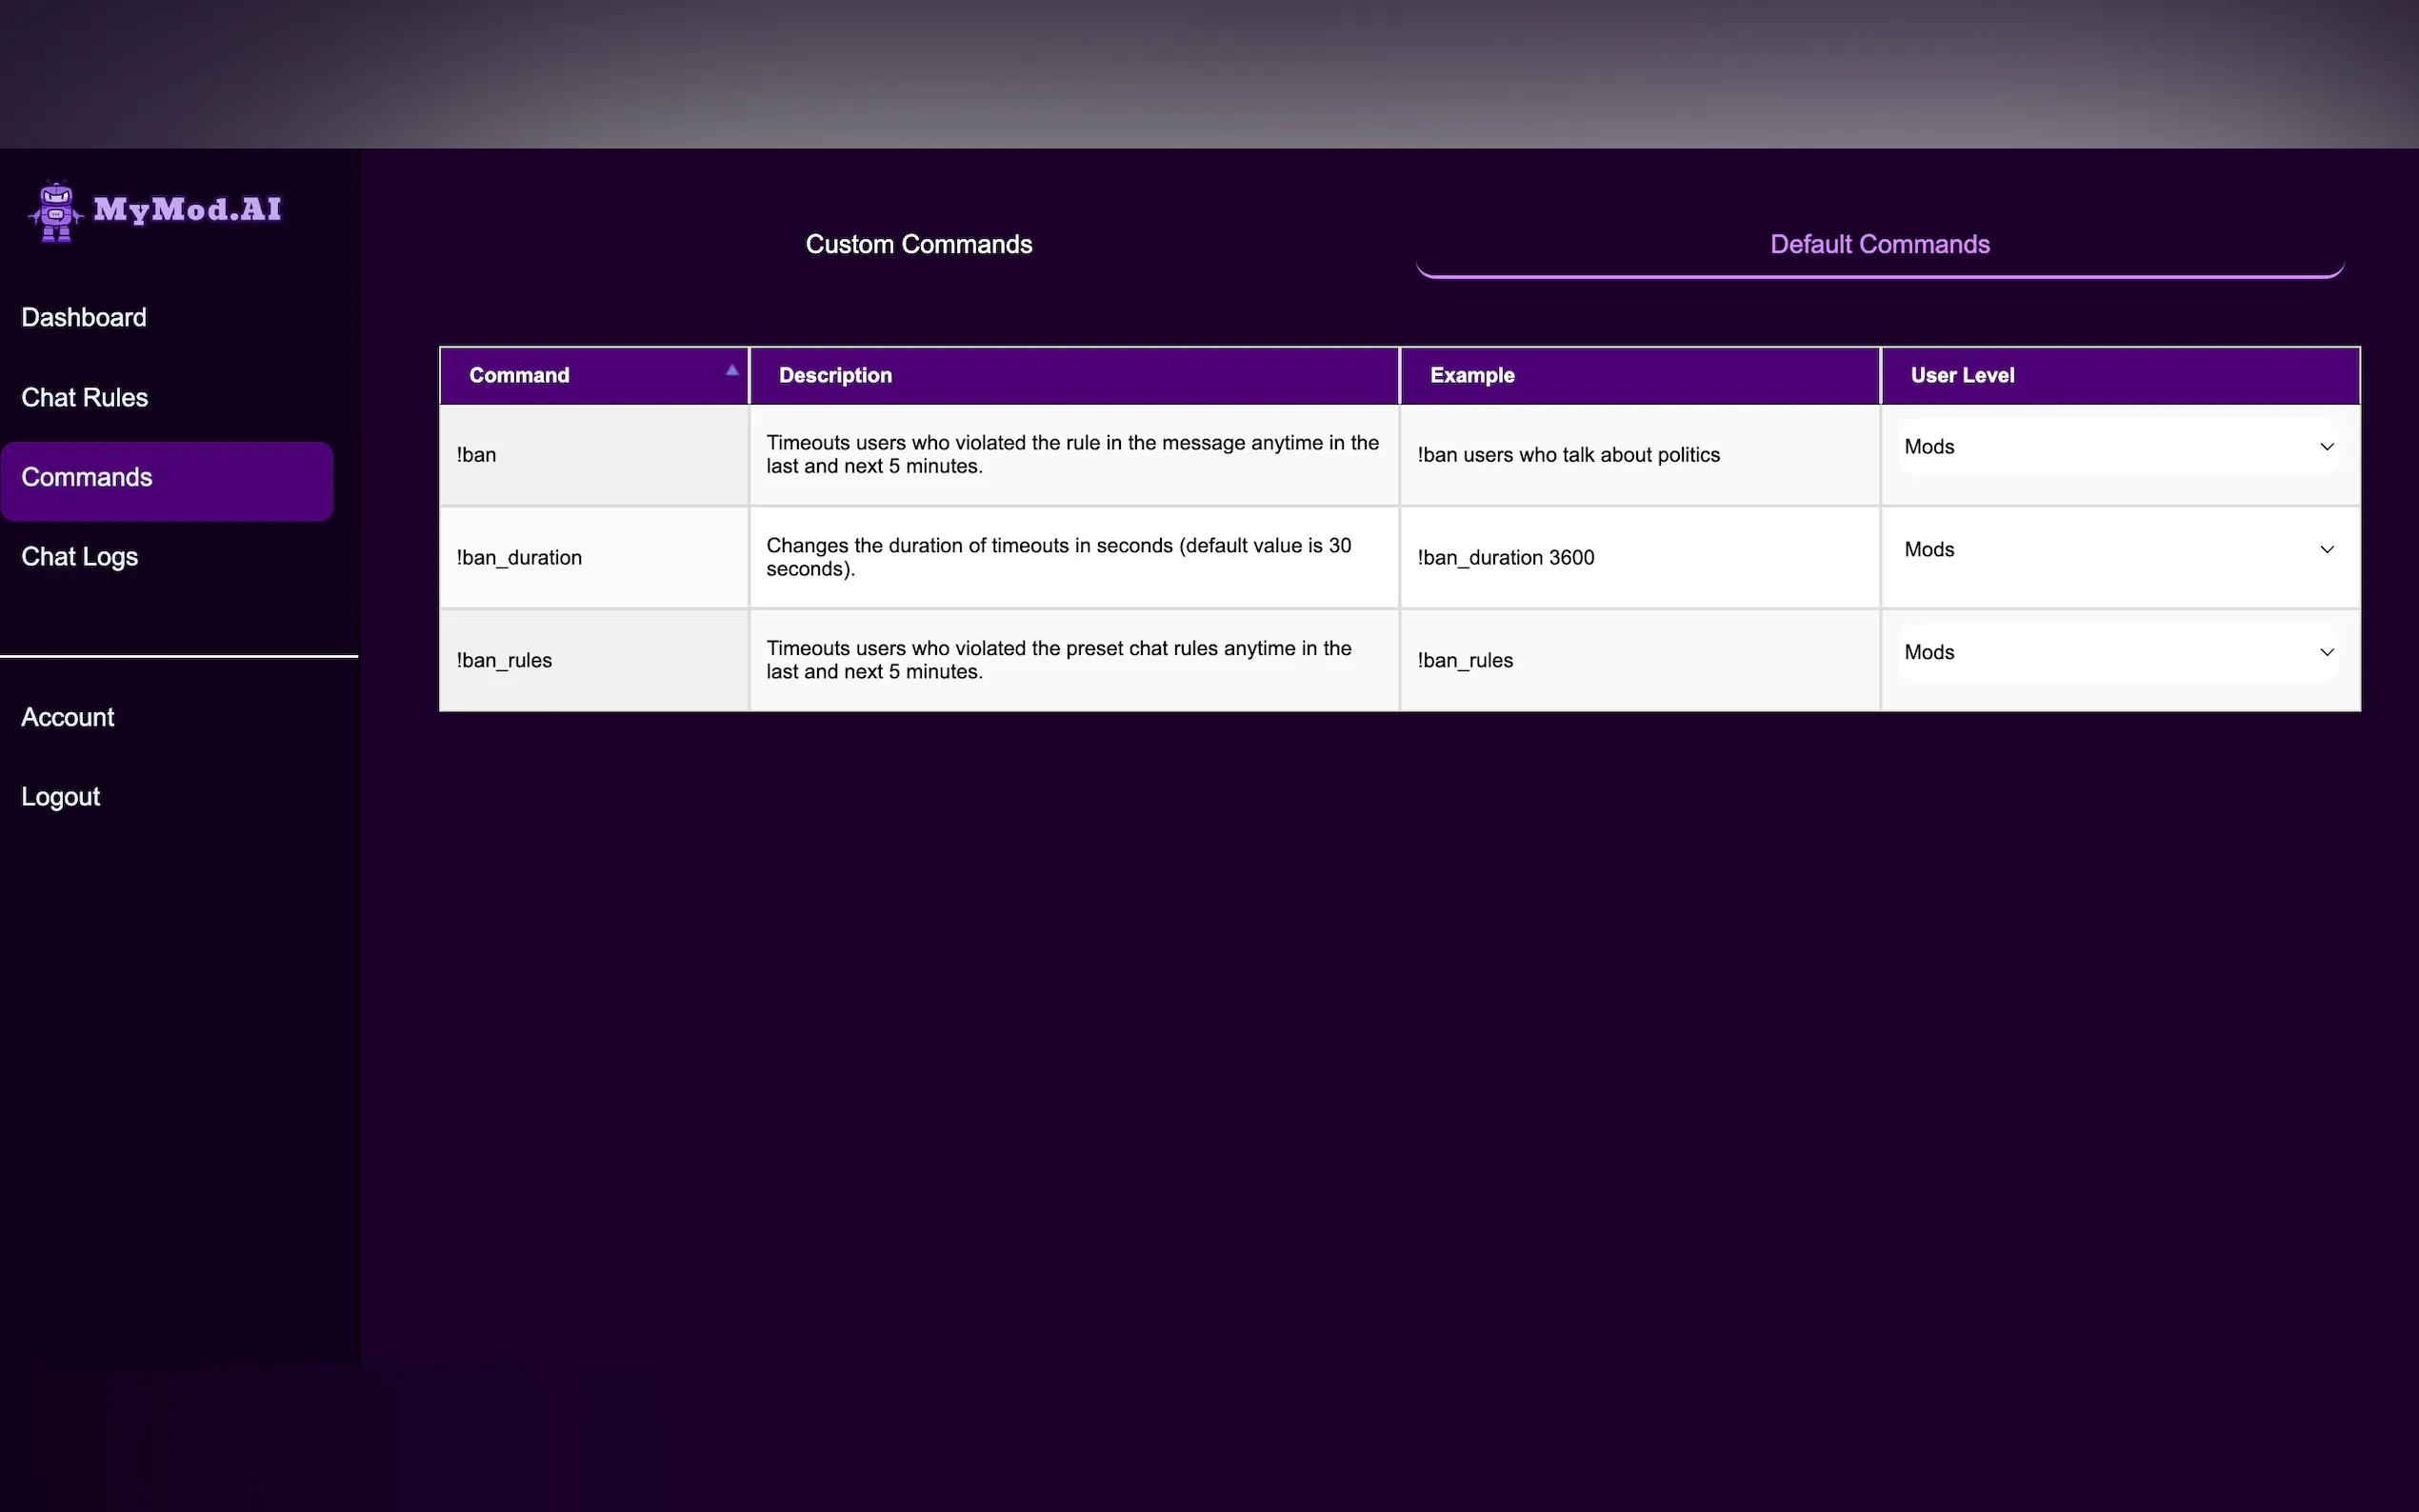Click the sort arrow in Command header
Viewport: 2419px width, 1512px height.
pos(732,370)
